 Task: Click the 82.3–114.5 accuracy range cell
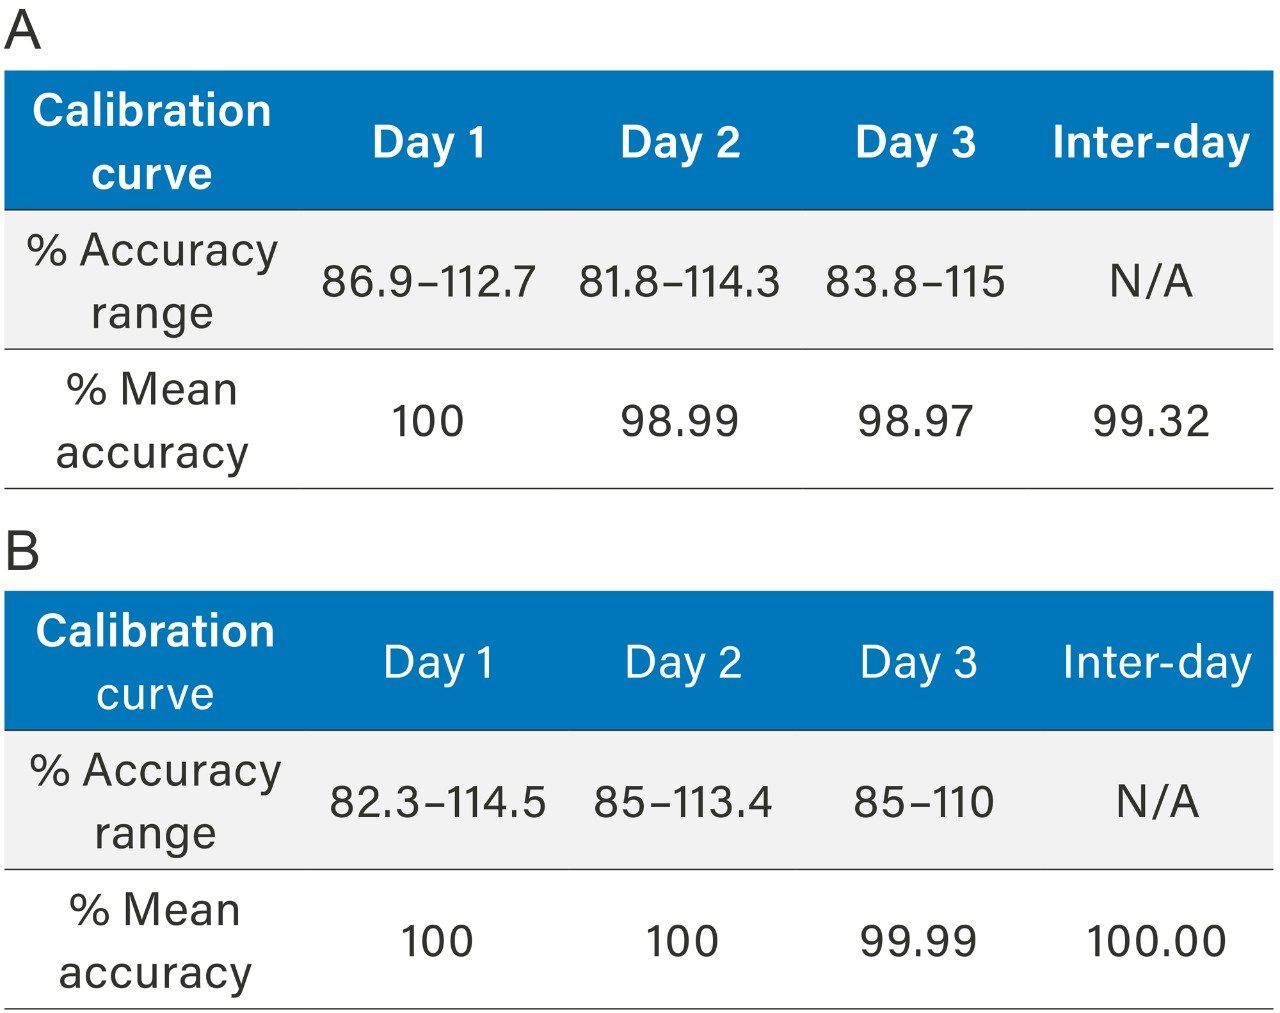pyautogui.click(x=438, y=802)
